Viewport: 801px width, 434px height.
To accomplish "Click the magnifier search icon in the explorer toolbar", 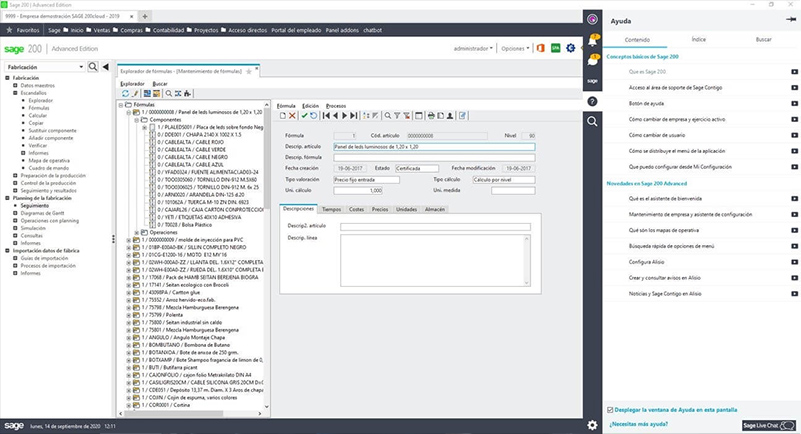I will pyautogui.click(x=169, y=93).
